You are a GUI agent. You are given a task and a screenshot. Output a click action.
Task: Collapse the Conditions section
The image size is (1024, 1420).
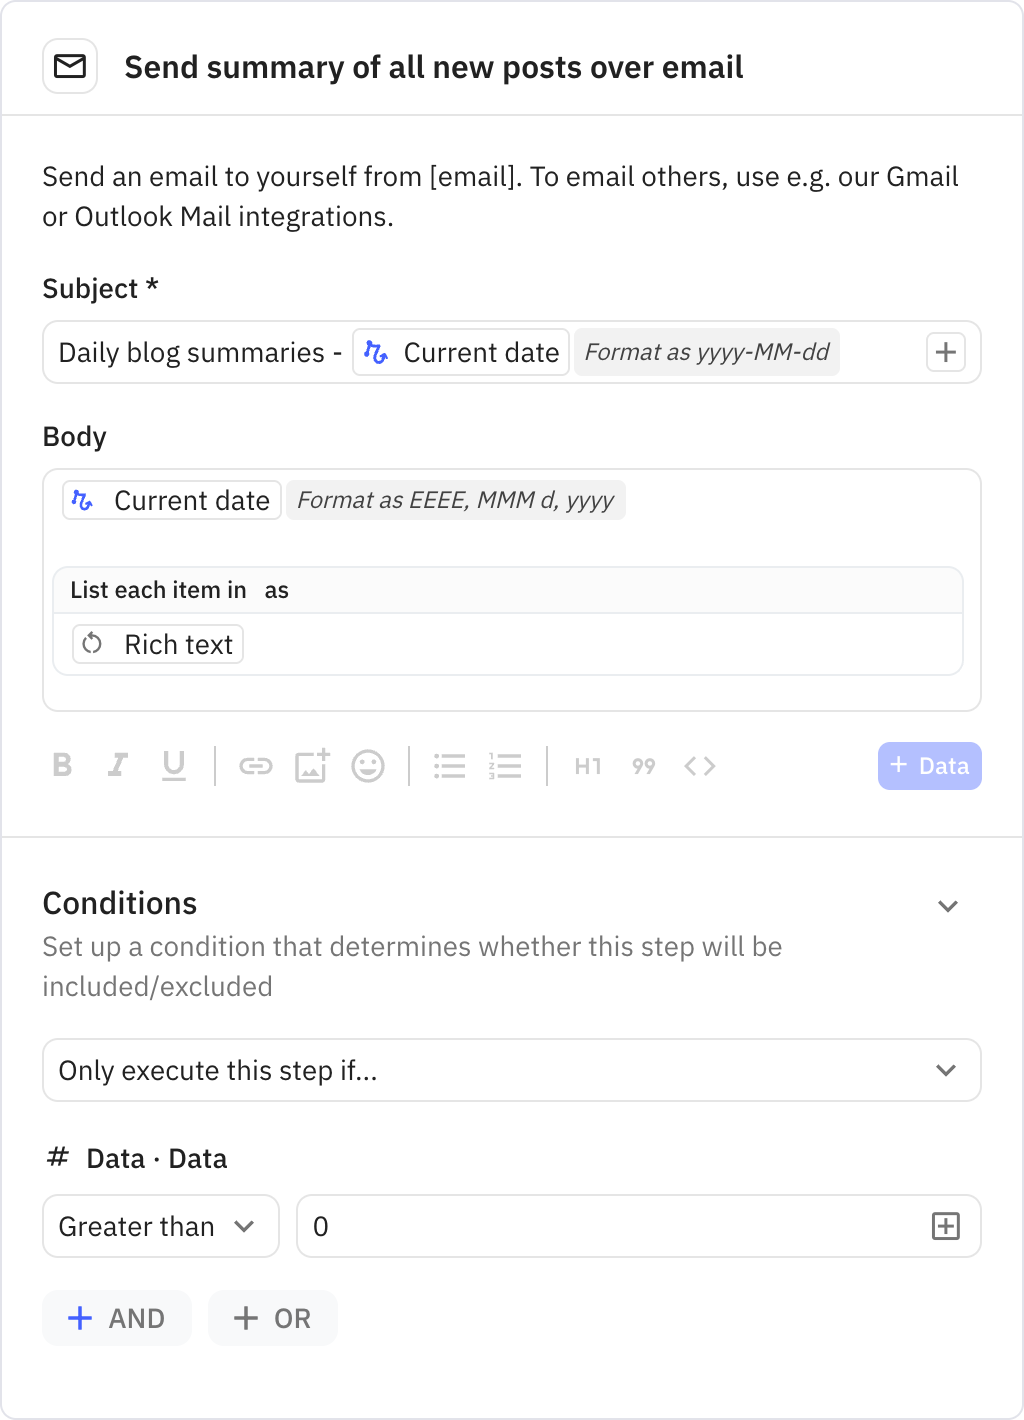point(948,906)
